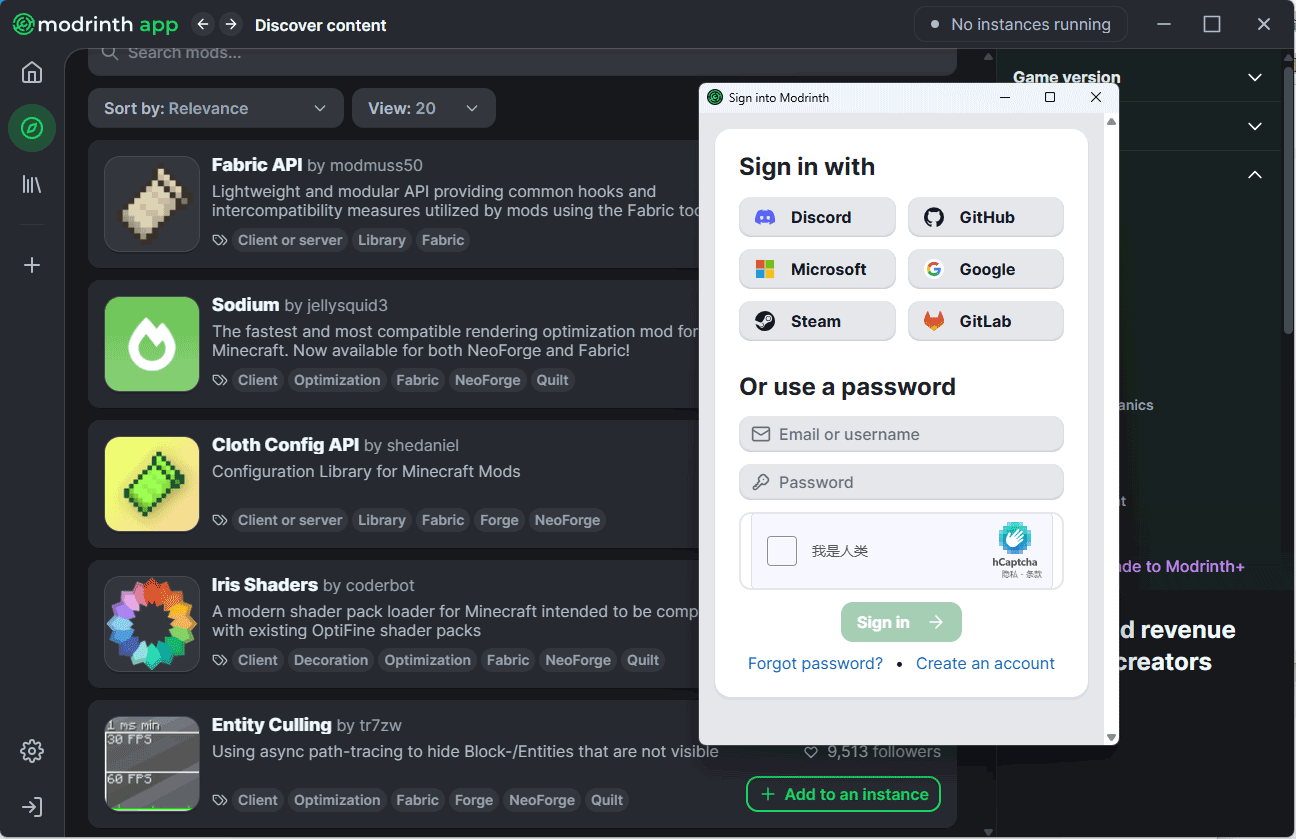The image size is (1296, 839).
Task: Open the View 20 dropdown
Action: point(423,108)
